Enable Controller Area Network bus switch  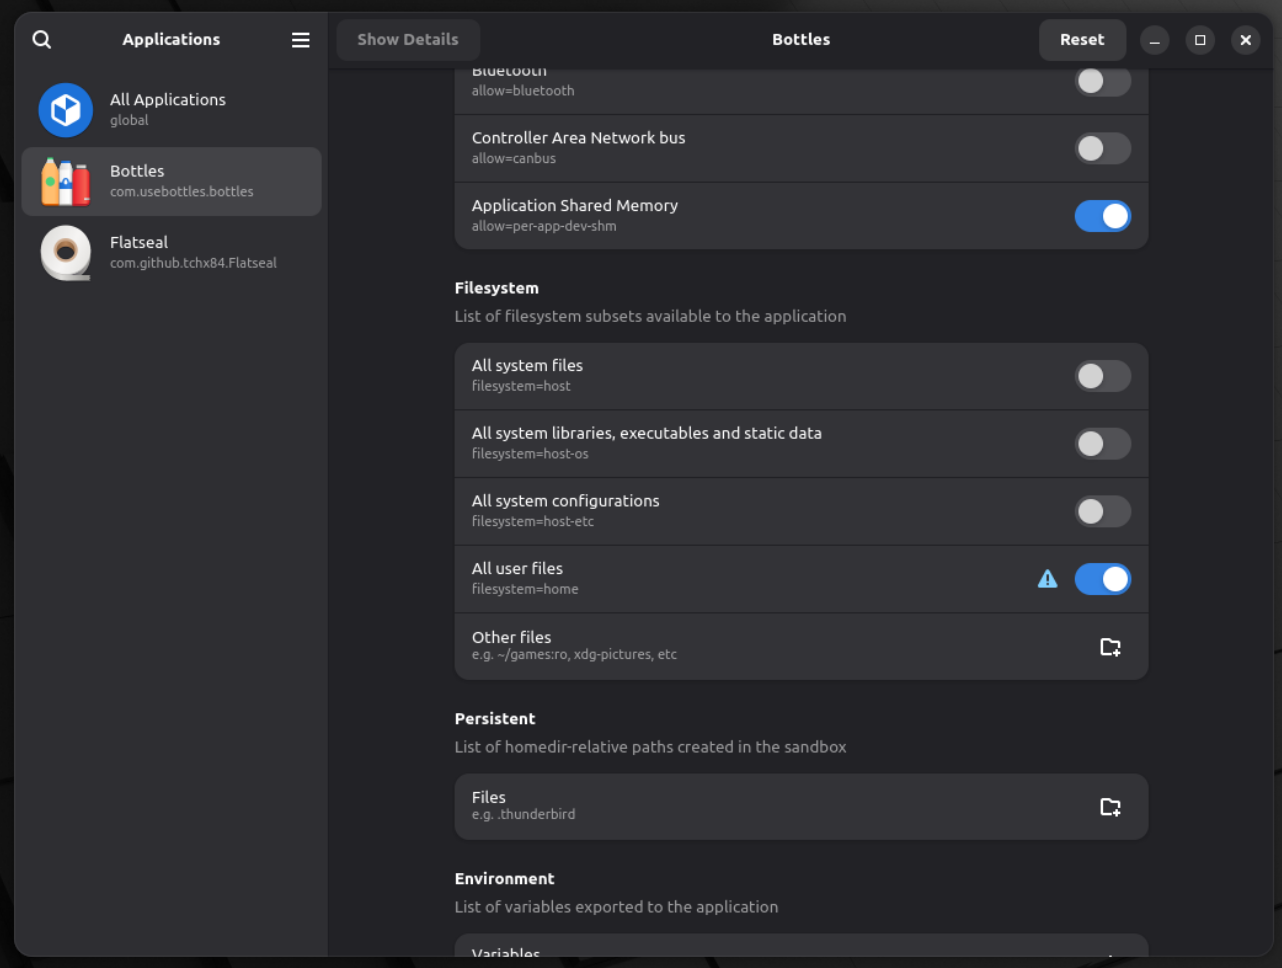(1102, 149)
